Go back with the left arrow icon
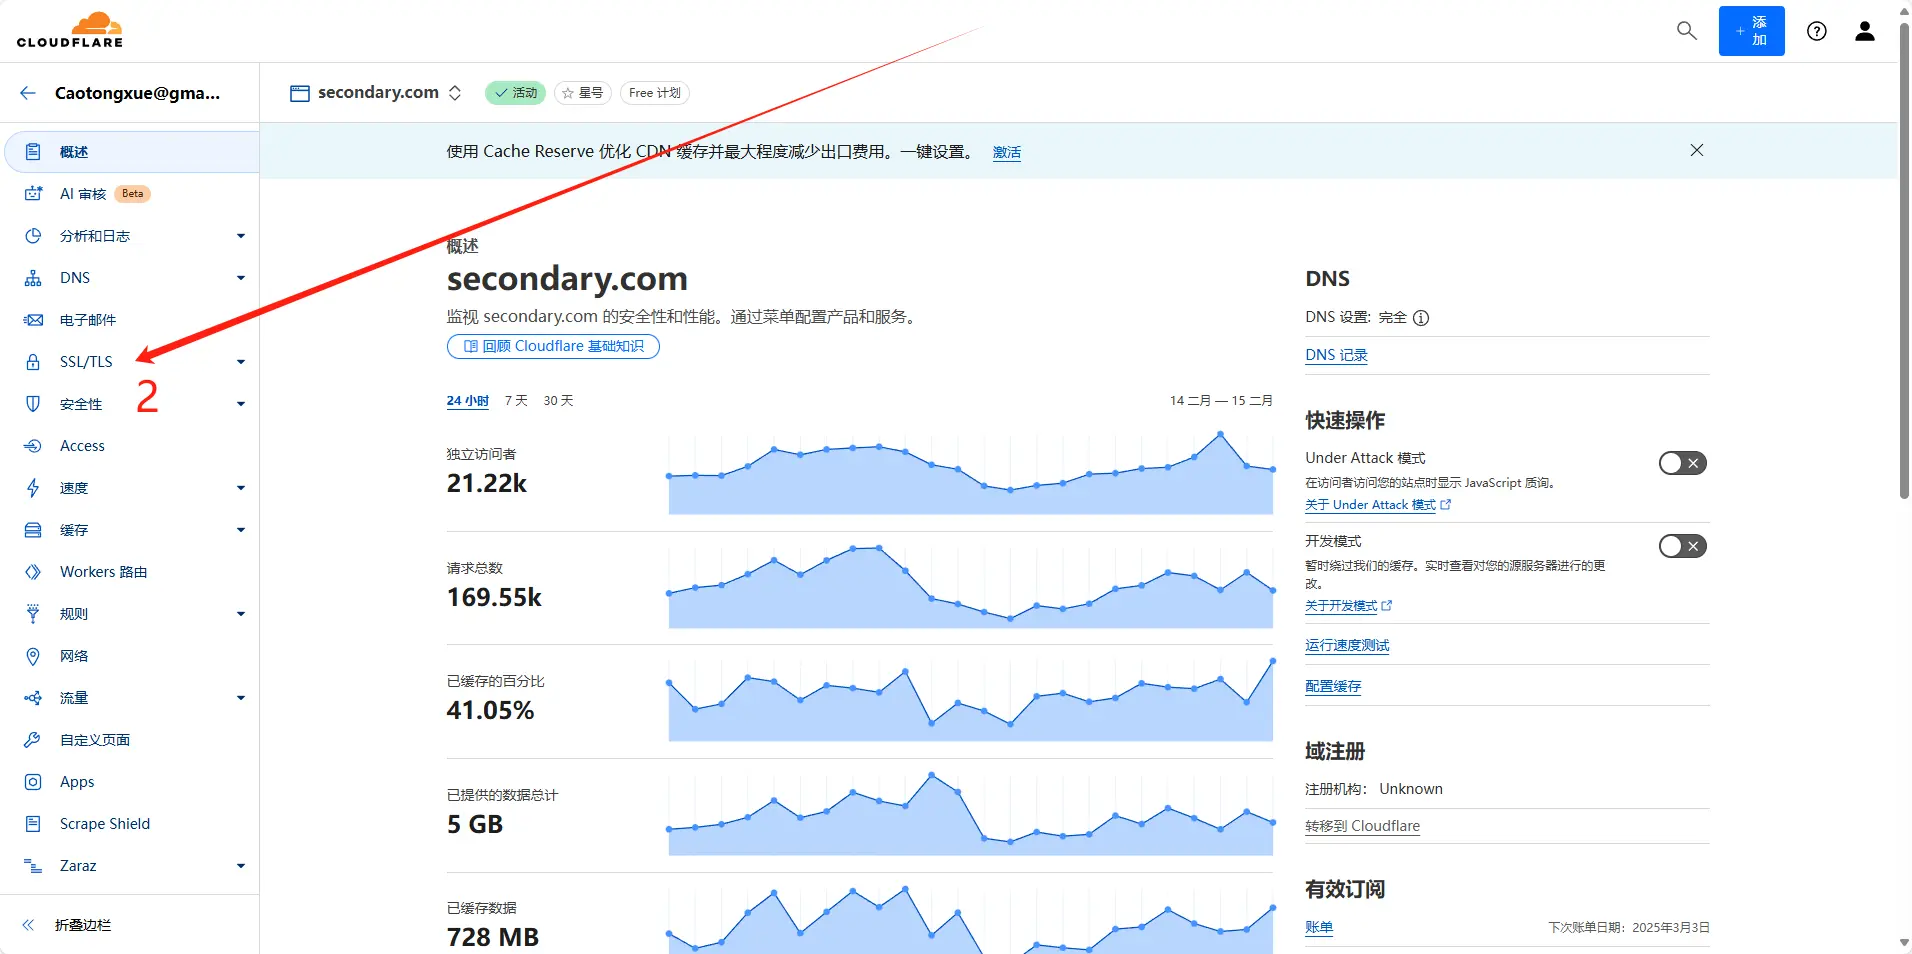This screenshot has width=1912, height=954. point(28,93)
